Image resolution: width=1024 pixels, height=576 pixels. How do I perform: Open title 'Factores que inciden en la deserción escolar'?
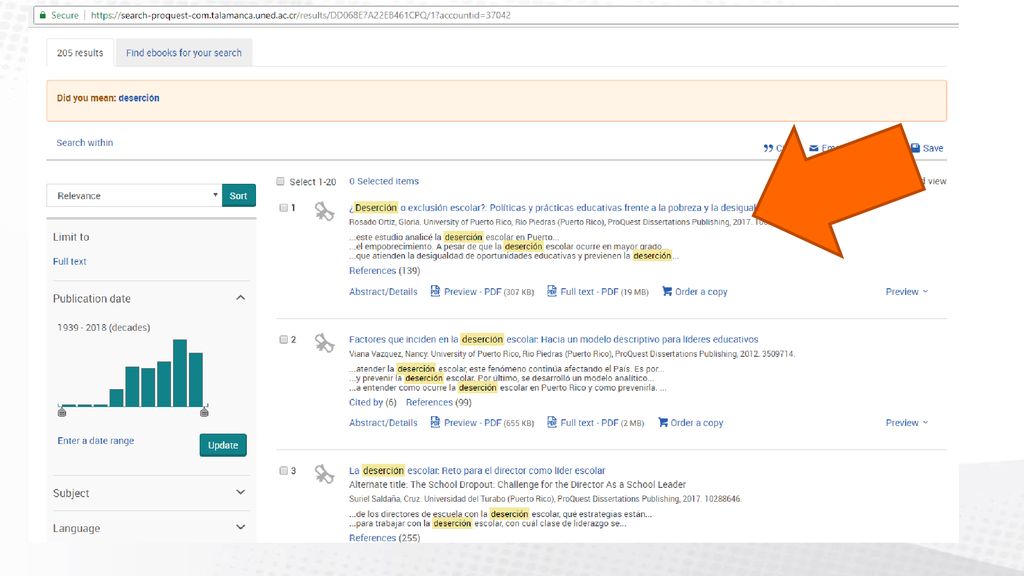(553, 340)
